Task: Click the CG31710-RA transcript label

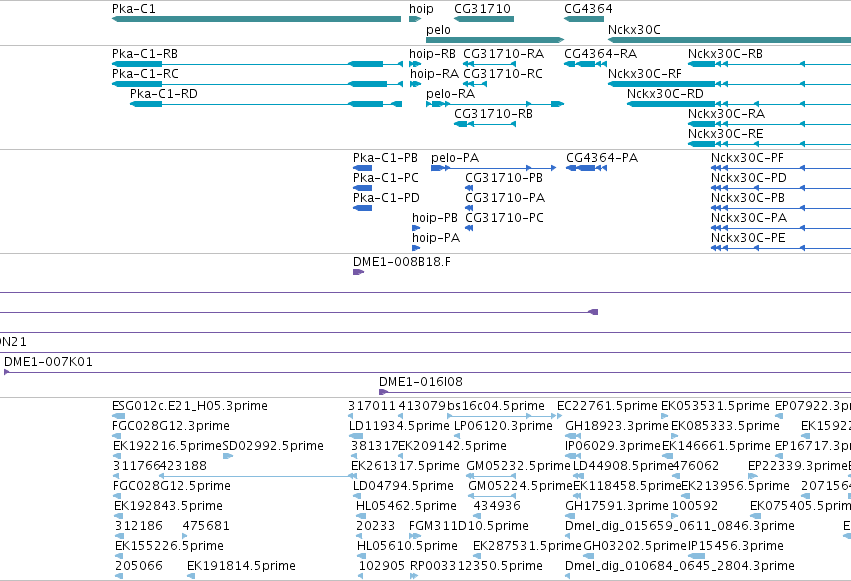Action: pos(504,54)
